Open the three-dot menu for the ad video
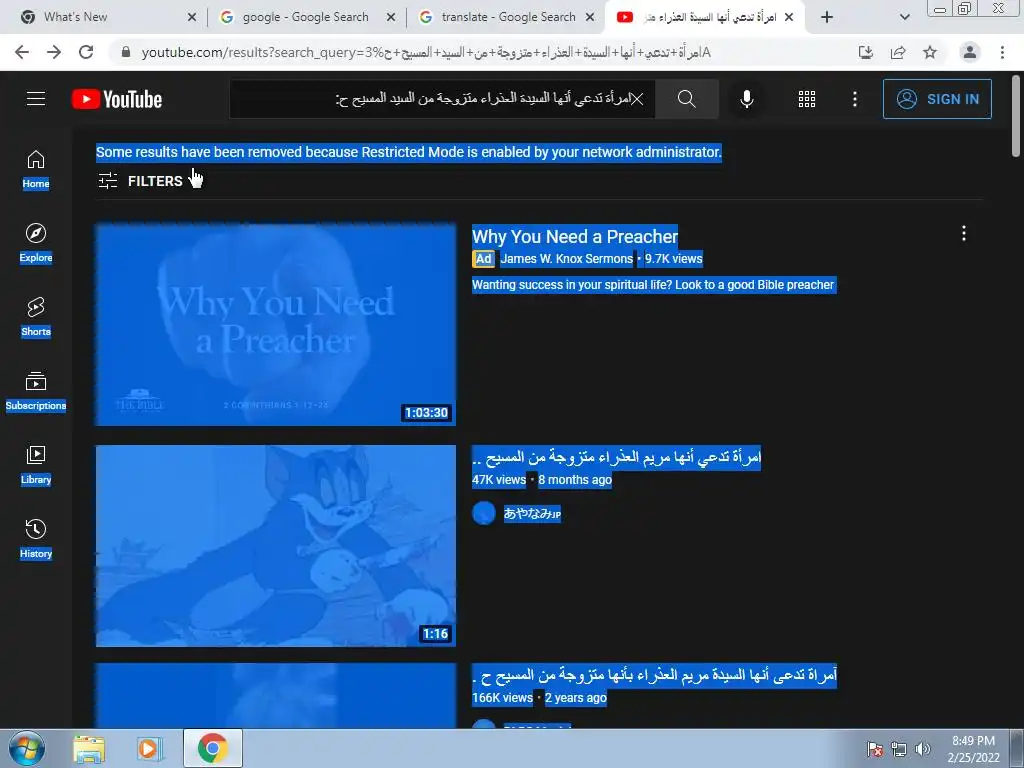1024x768 pixels. [x=964, y=234]
